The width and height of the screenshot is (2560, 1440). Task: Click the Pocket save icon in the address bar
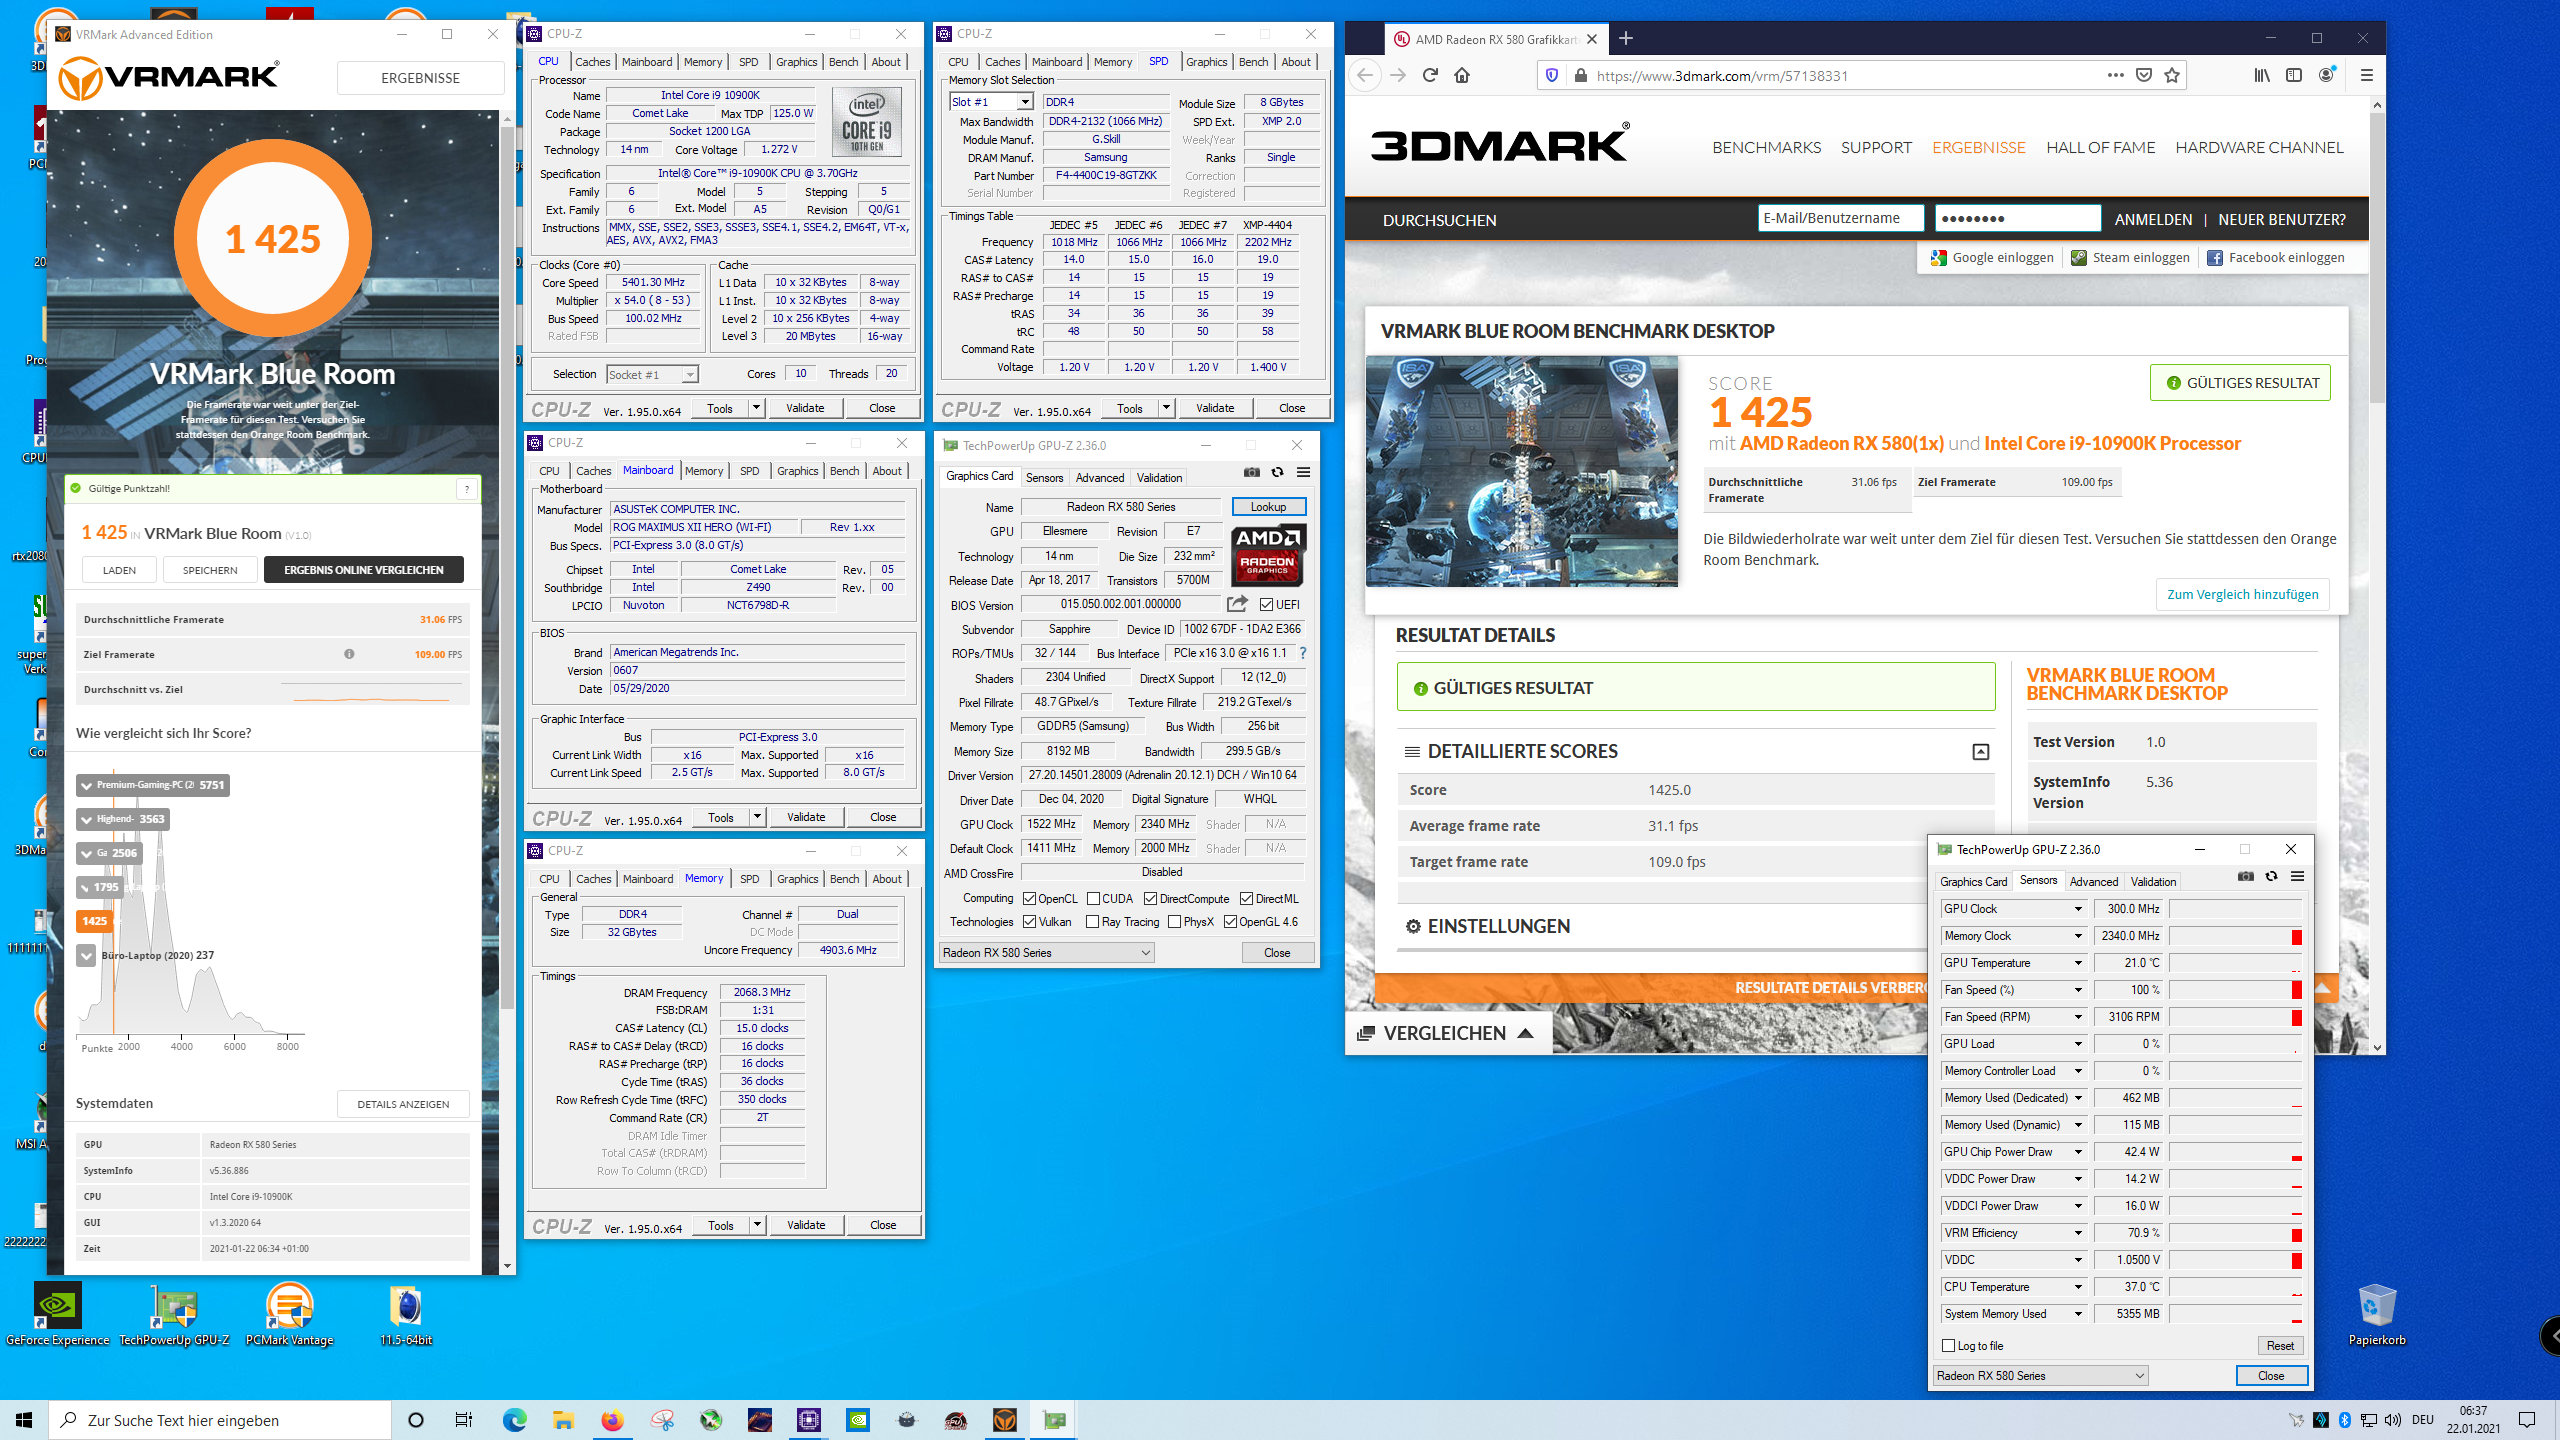2143,75
